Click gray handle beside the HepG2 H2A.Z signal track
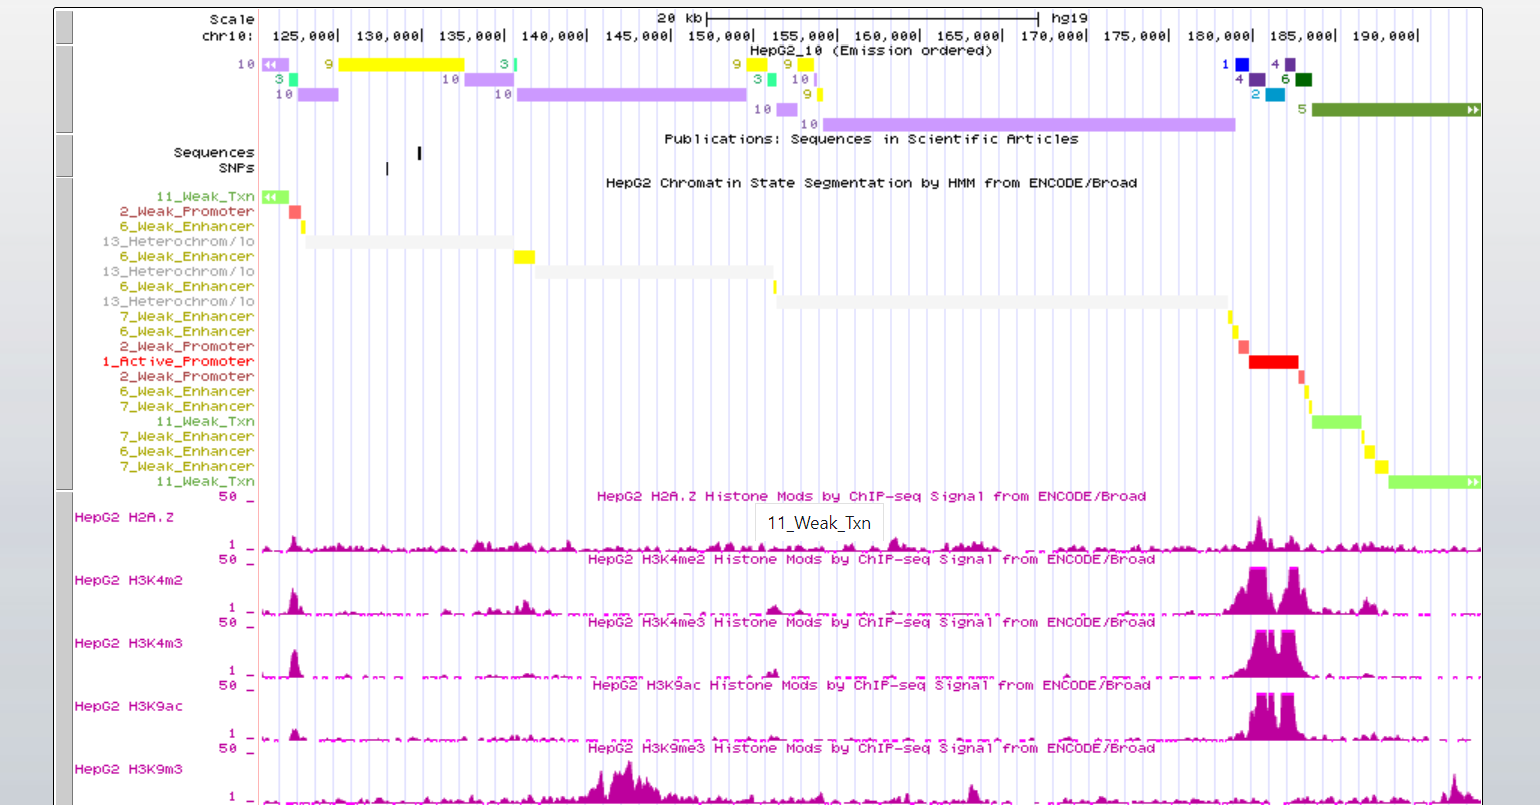The width and height of the screenshot is (1540, 805). coord(64,520)
